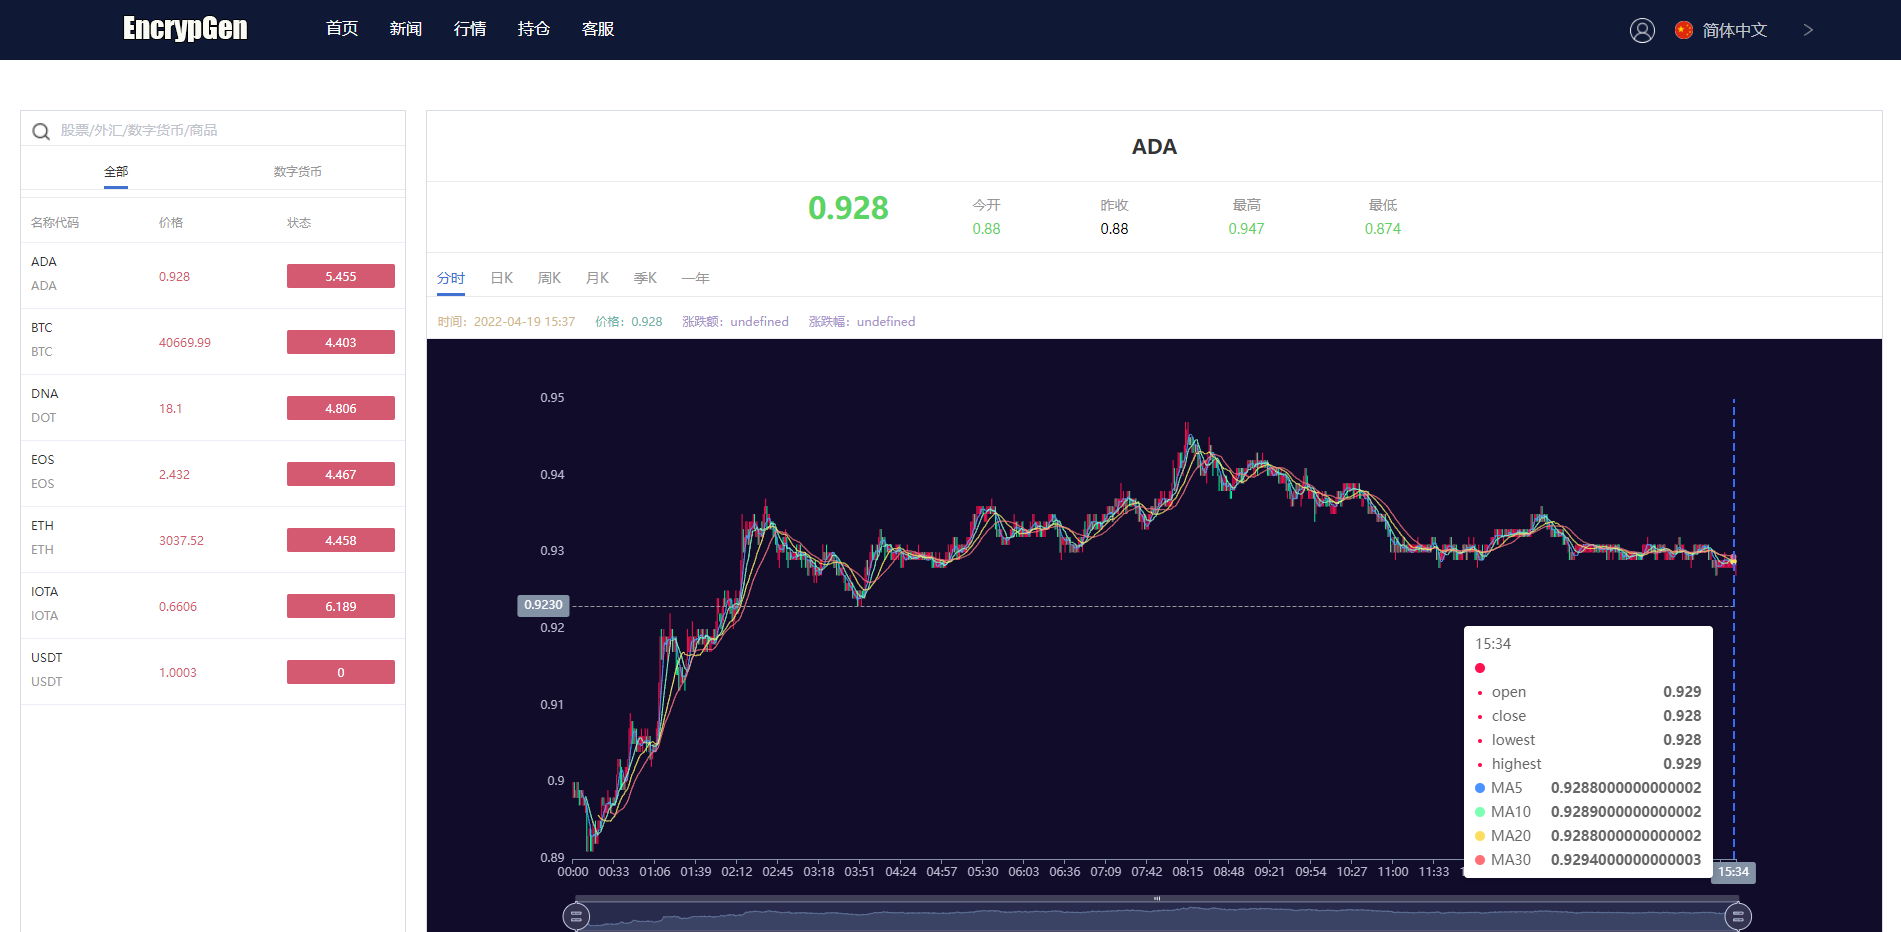The width and height of the screenshot is (1901, 932).
Task: Navigate to the 新闻 page
Action: click(x=405, y=29)
